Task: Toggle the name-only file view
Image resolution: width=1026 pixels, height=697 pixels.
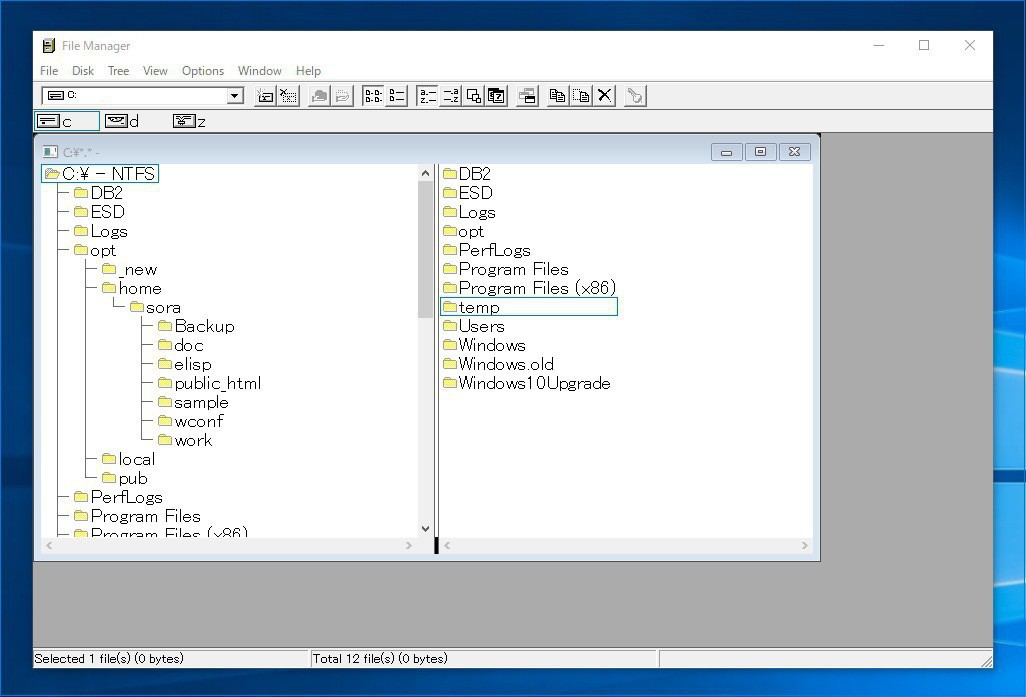Action: (373, 96)
